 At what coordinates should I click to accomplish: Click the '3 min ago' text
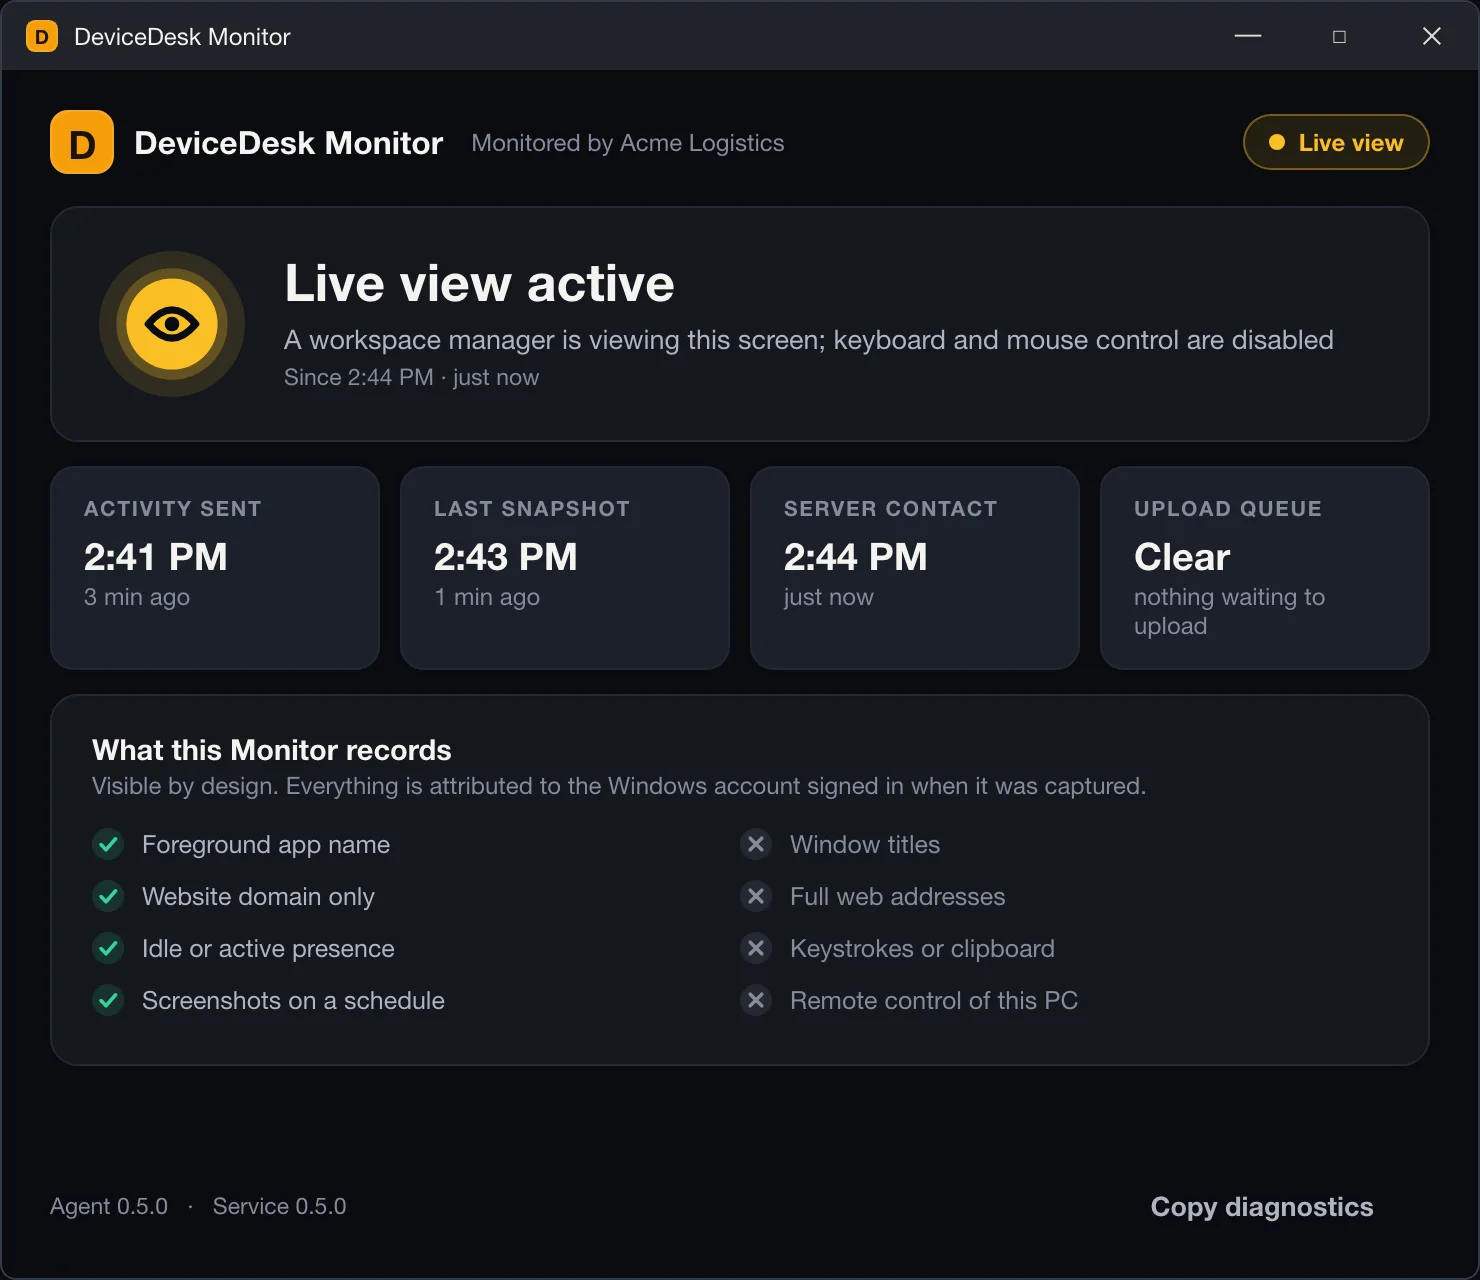137,597
